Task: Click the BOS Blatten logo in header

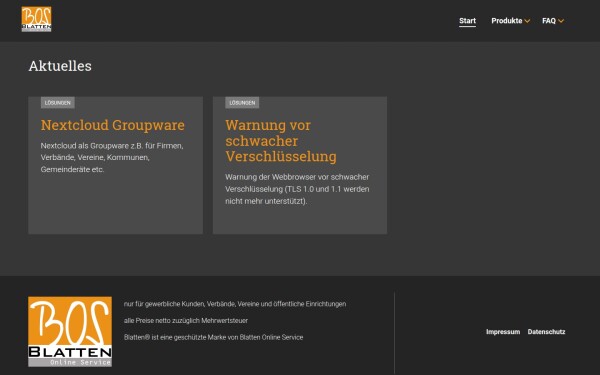Action: click(x=36, y=19)
